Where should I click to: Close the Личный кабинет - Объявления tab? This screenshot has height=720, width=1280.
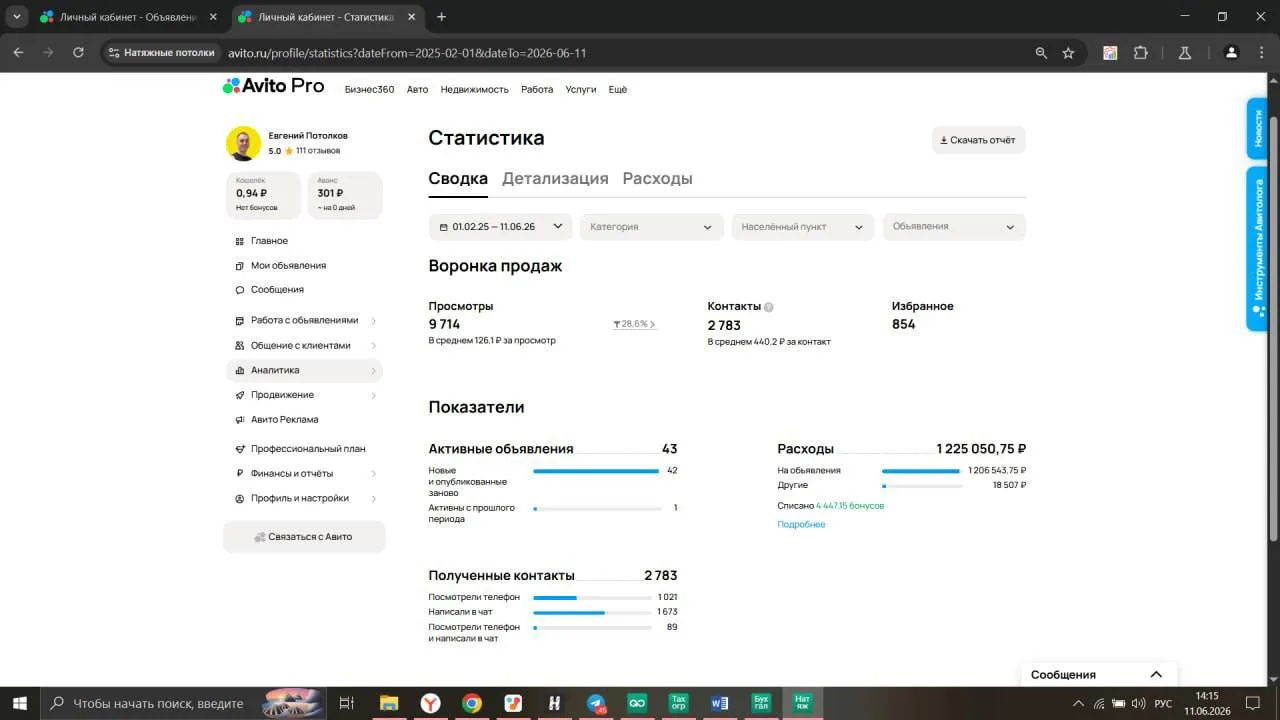(213, 17)
